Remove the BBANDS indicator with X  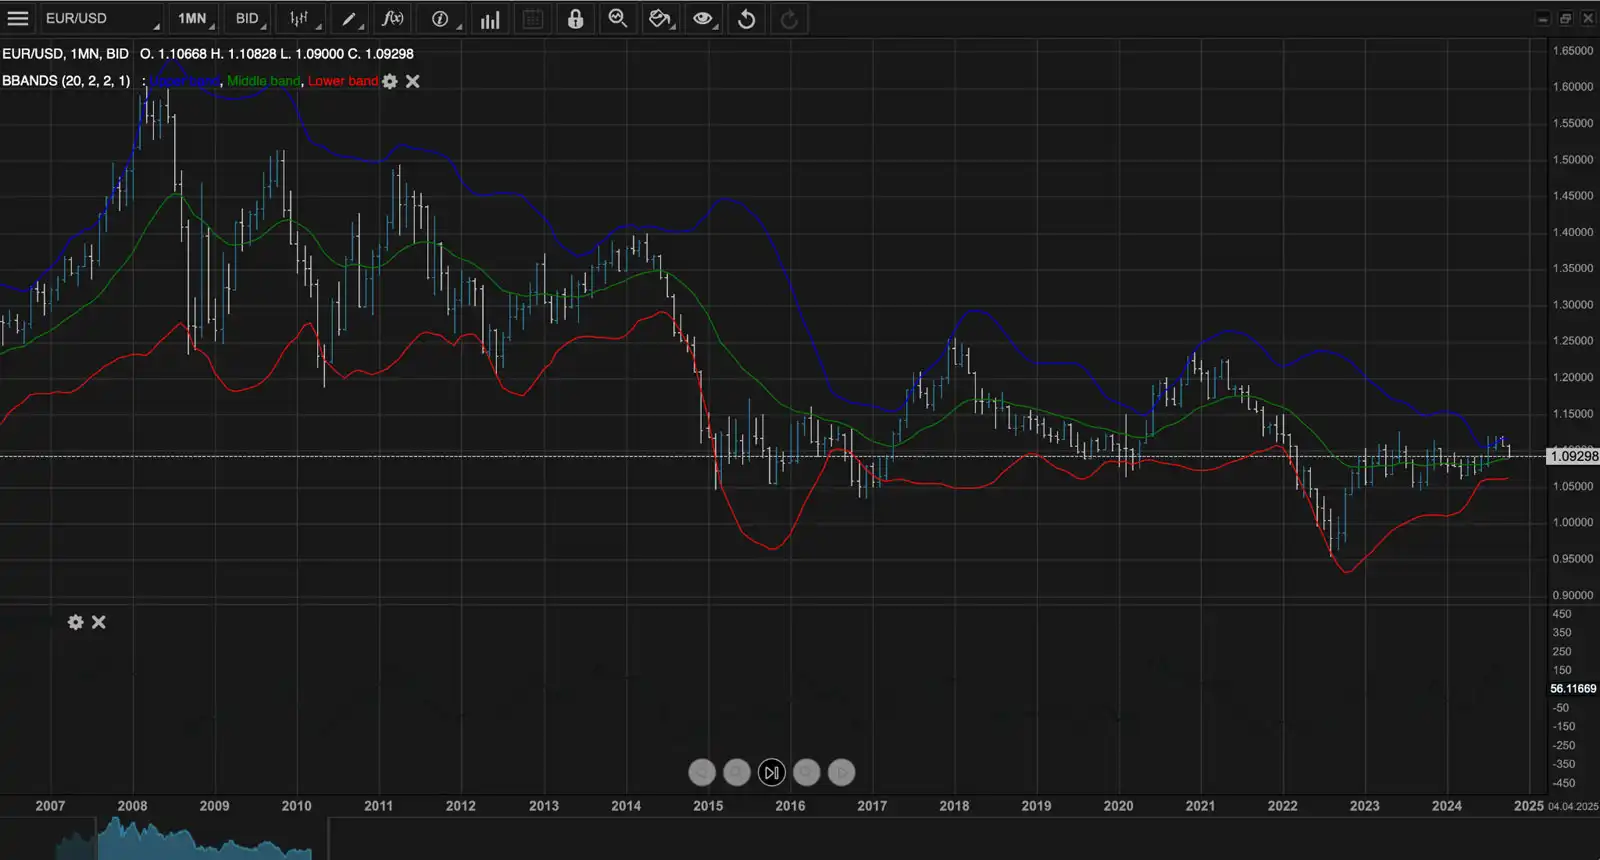(413, 82)
